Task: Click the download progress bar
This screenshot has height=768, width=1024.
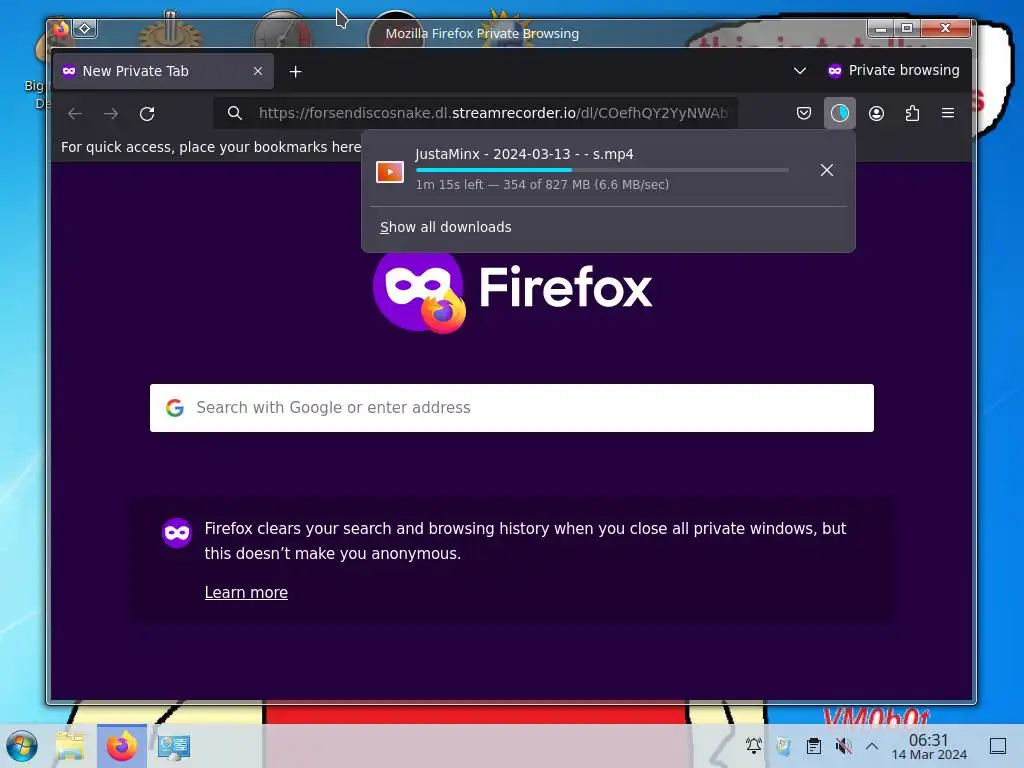Action: [602, 170]
